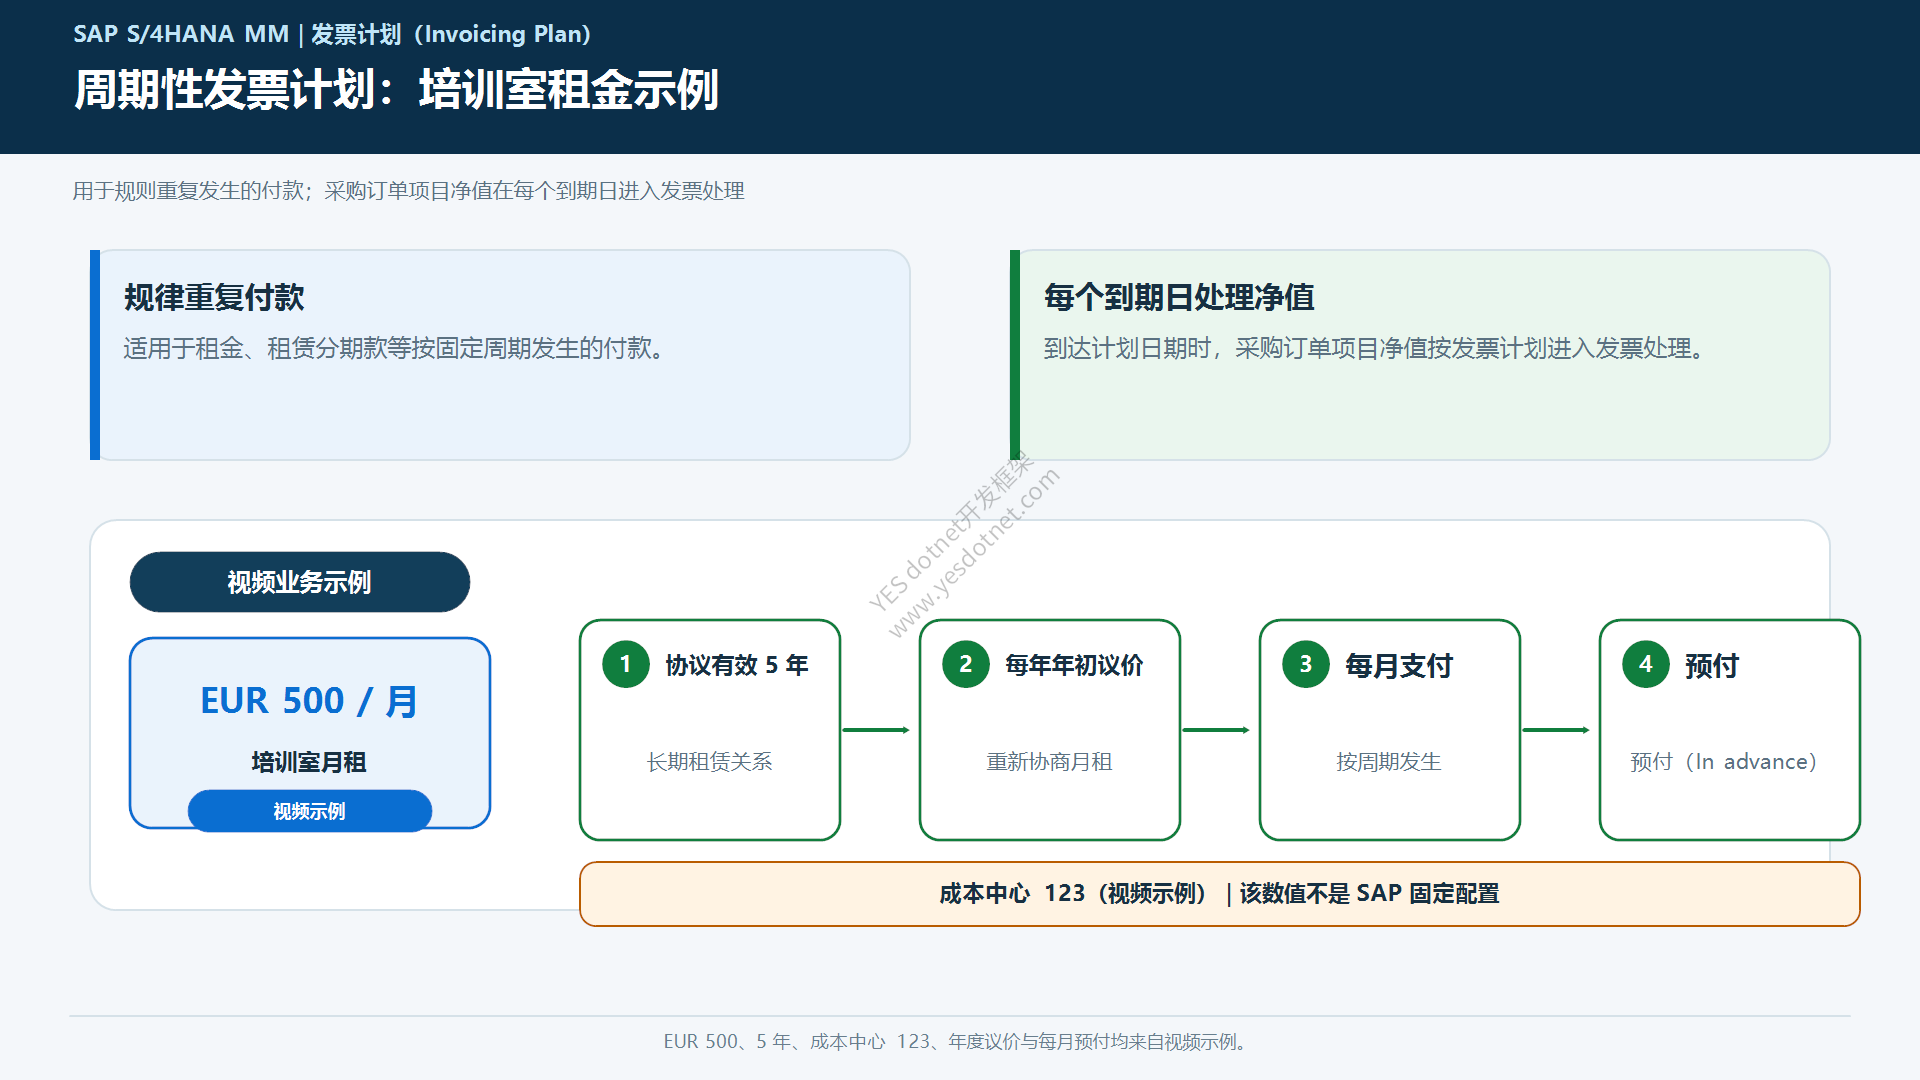1920x1080 pixels.
Task: Click the footer note starting EUR 500、5 年
Action: (958, 1042)
